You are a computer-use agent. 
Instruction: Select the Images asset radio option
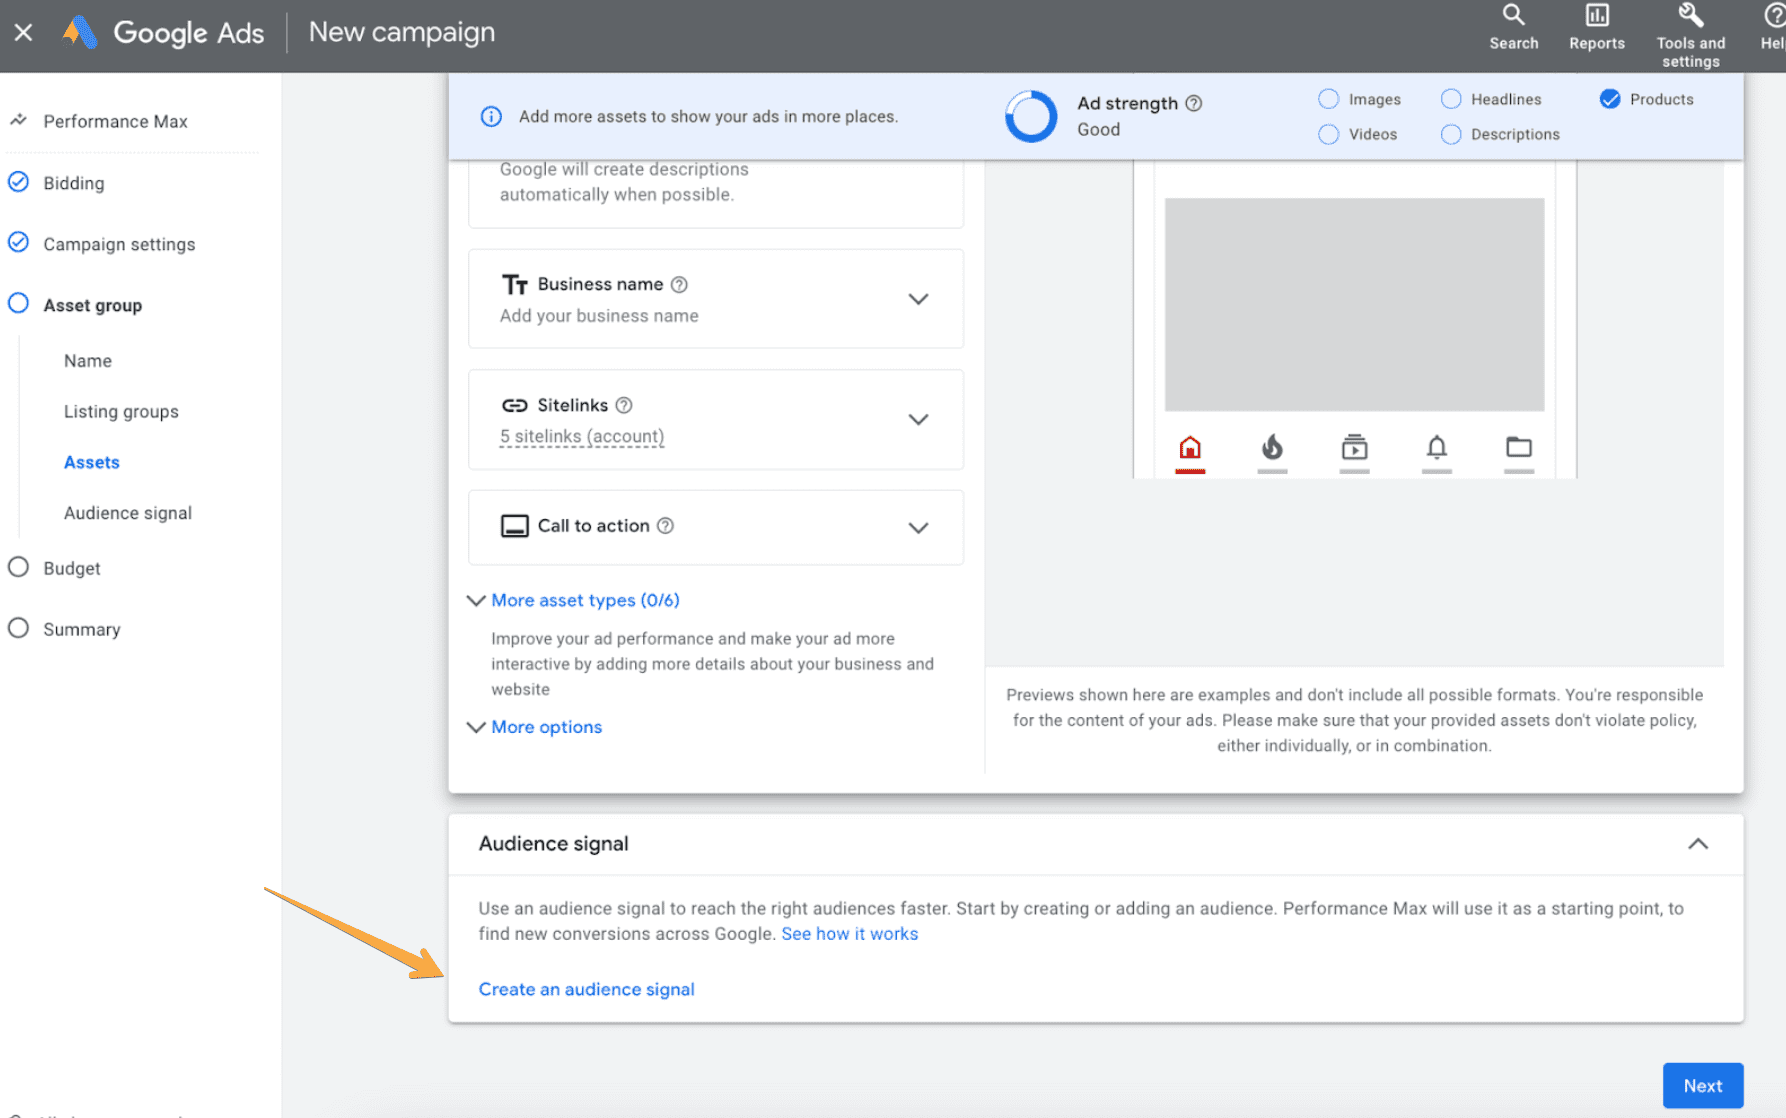click(1328, 99)
